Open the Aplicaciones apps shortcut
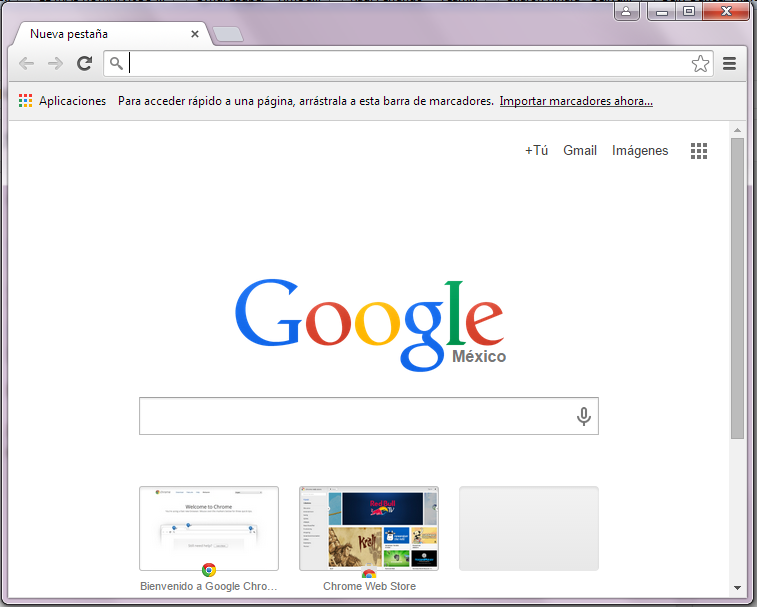The image size is (757, 607). [62, 101]
